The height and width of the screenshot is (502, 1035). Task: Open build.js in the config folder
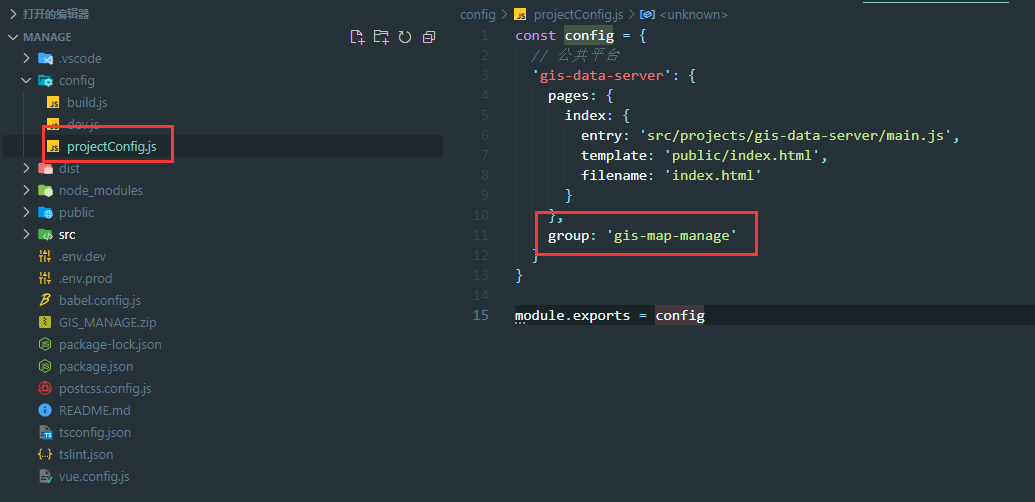(87, 102)
